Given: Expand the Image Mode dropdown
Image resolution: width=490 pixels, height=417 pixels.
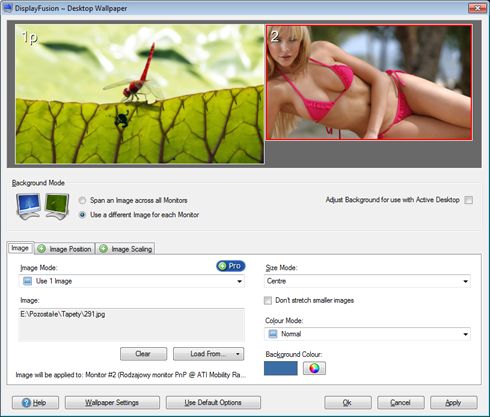Looking at the screenshot, I should pos(239,281).
